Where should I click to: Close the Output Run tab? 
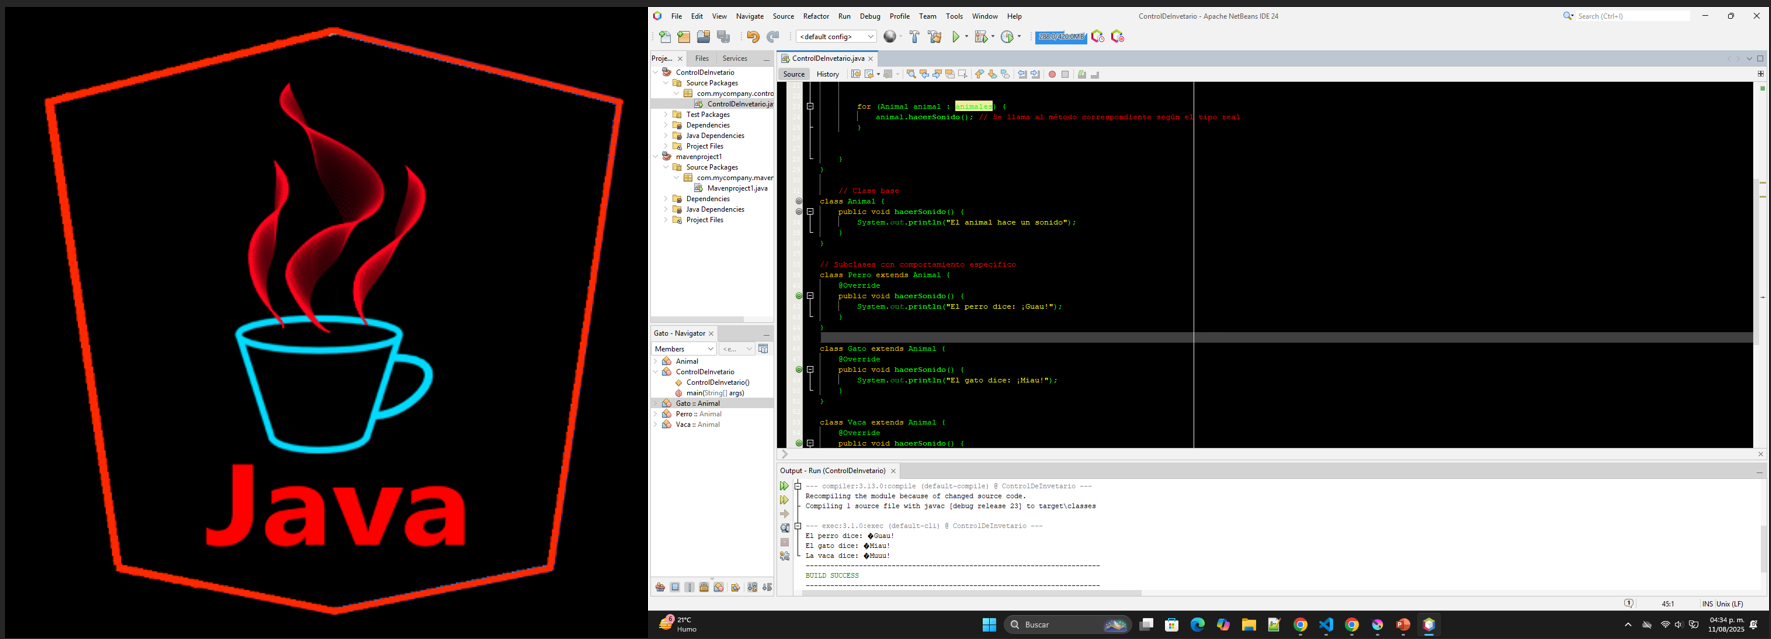point(893,471)
